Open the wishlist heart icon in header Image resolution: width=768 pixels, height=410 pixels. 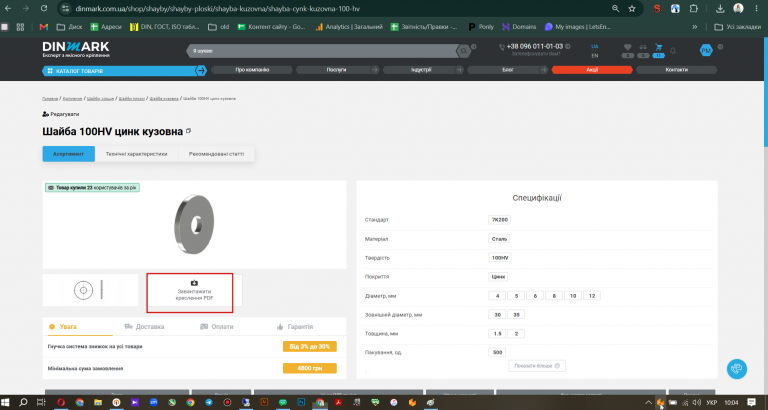627,48
